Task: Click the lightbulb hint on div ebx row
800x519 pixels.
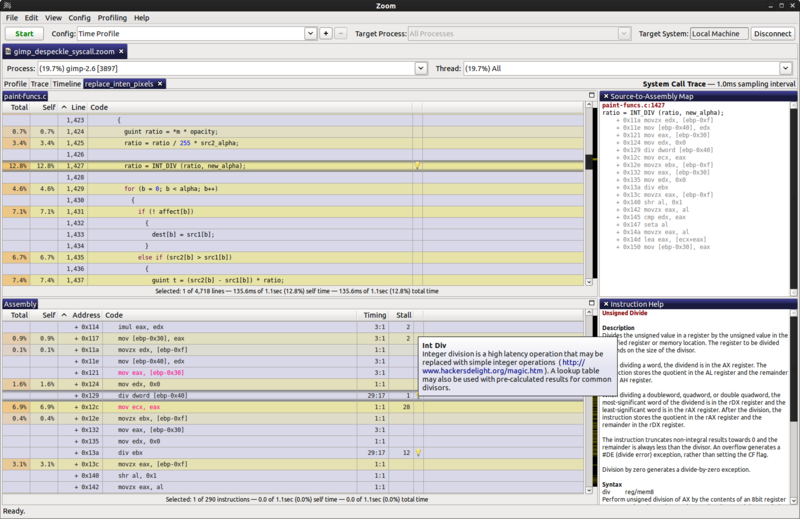Action: [x=418, y=453]
